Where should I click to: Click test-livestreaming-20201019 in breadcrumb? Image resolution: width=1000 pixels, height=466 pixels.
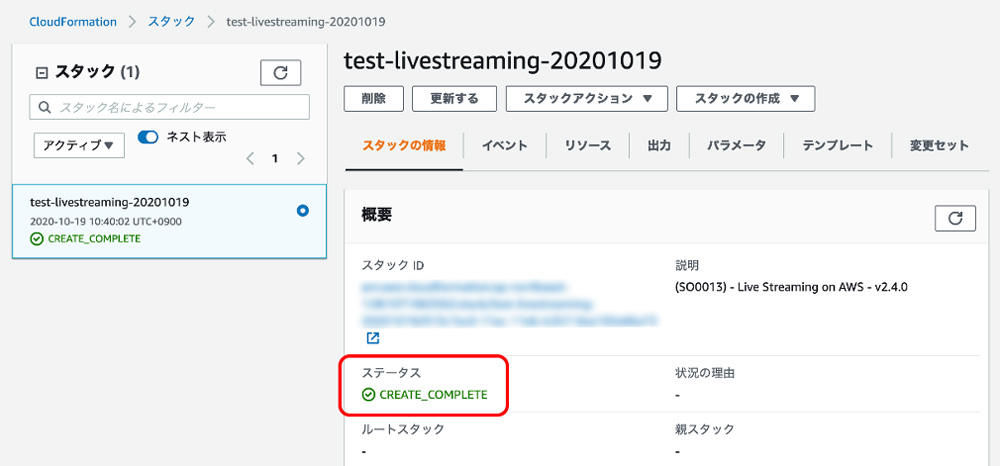tap(305, 22)
